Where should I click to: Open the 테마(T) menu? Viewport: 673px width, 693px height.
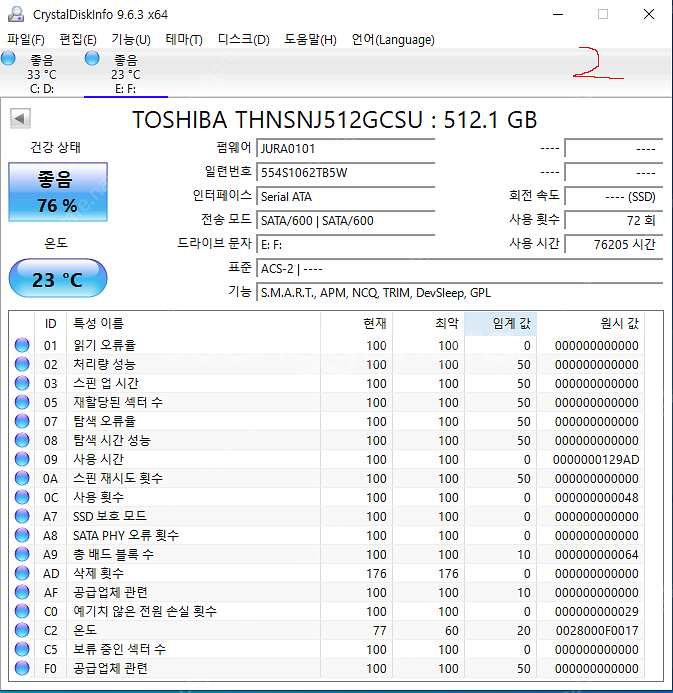pos(184,40)
